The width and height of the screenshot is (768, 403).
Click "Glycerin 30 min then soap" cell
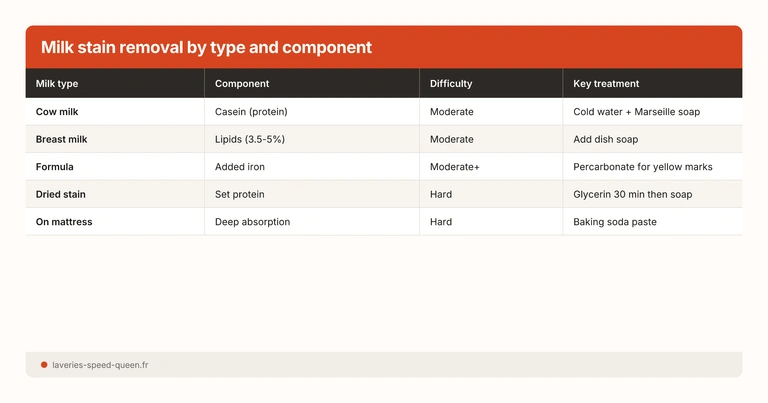[x=633, y=194]
